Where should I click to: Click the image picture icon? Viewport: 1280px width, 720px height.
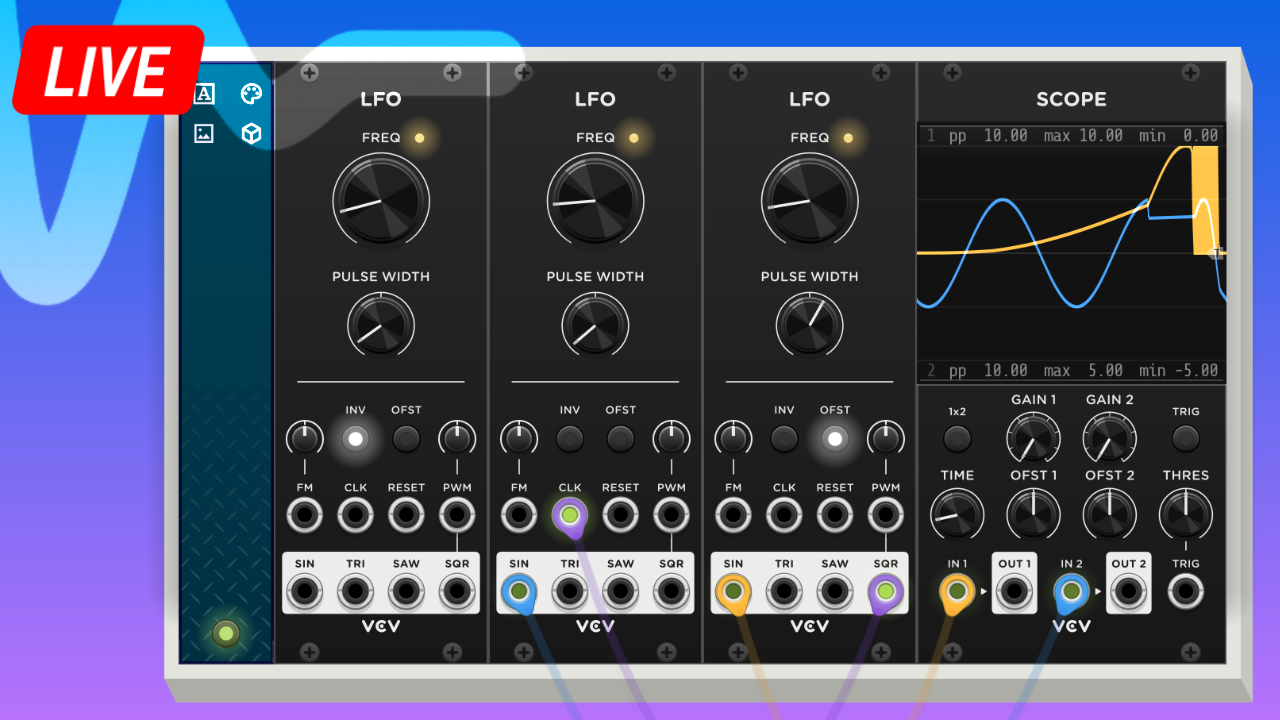point(204,134)
